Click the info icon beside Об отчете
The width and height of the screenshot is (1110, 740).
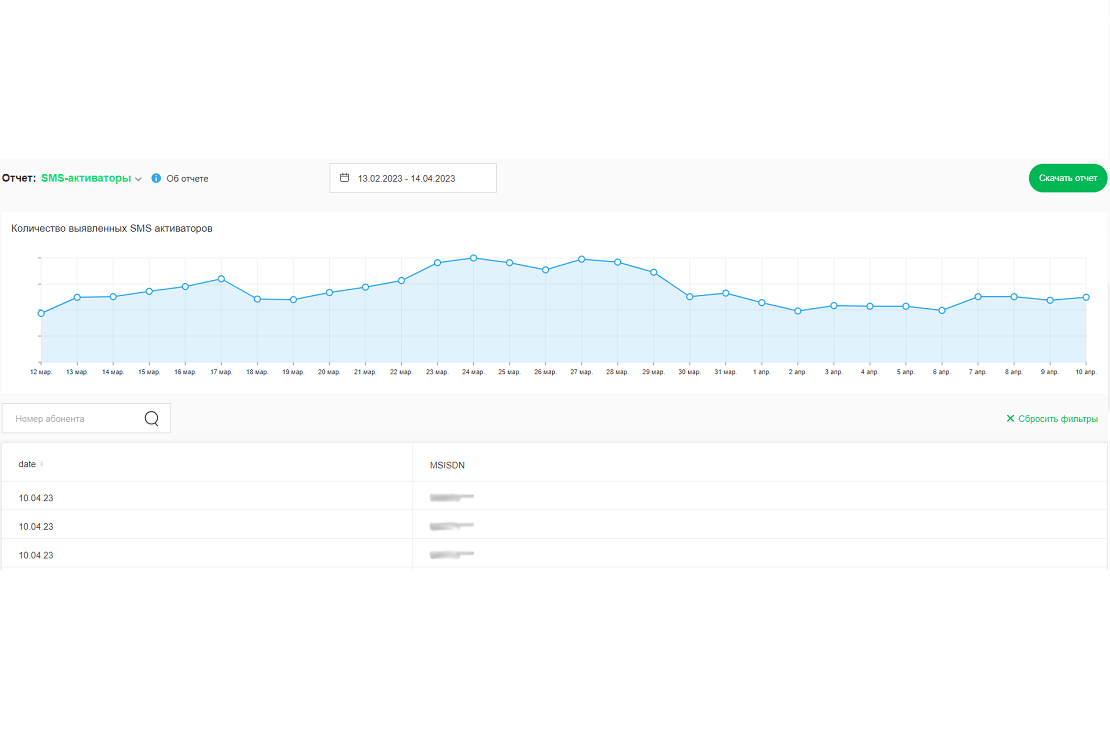click(156, 178)
